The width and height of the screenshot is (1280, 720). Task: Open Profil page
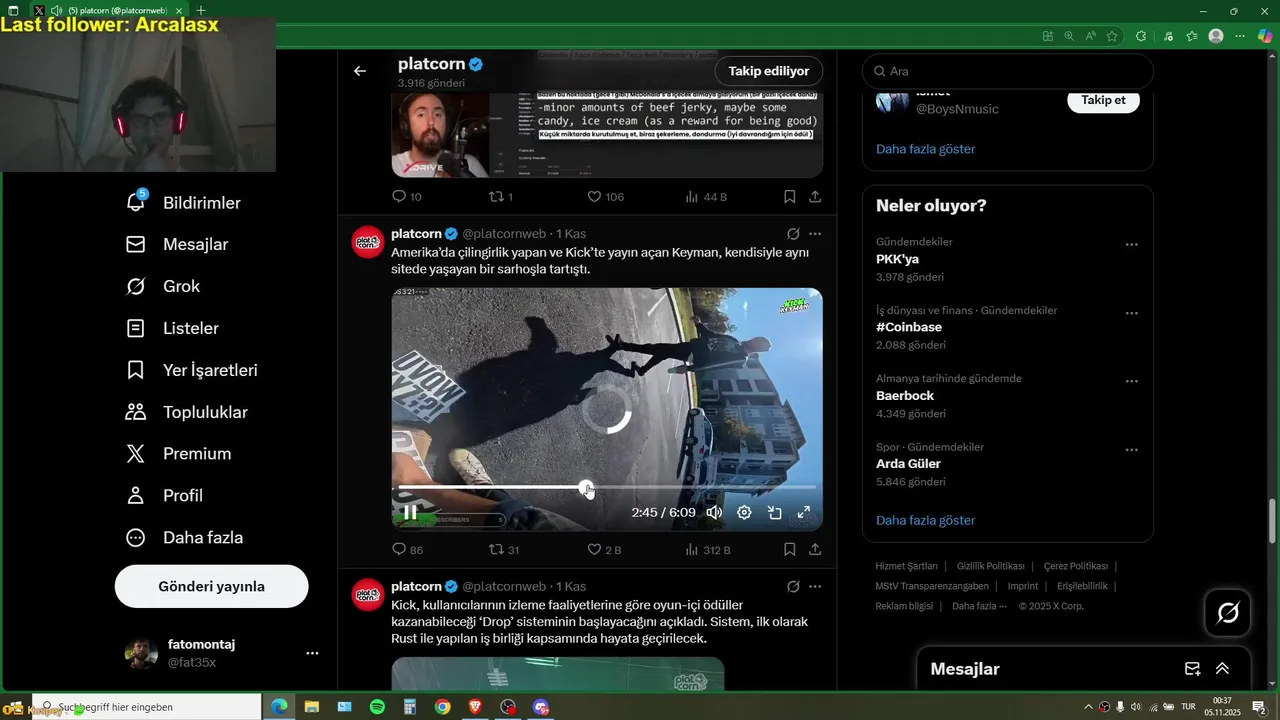[164, 496]
